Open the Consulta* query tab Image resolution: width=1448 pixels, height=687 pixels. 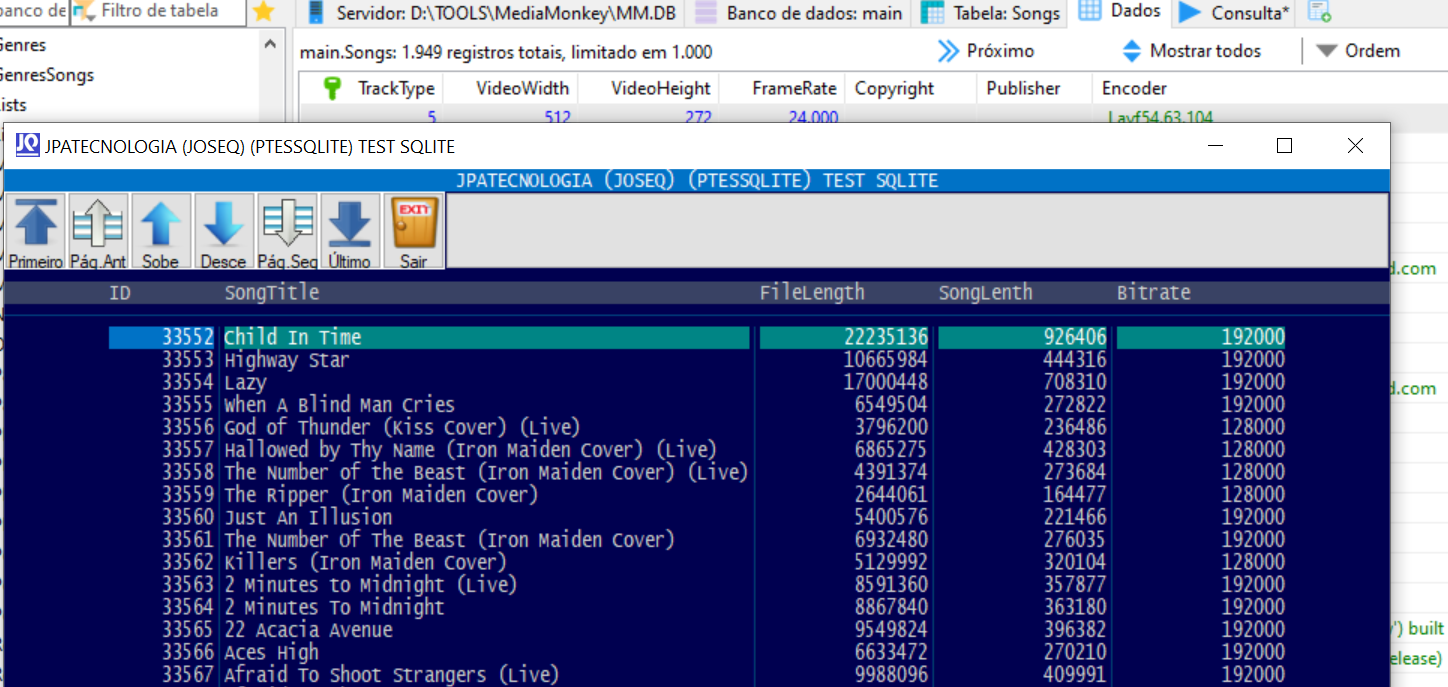[1235, 13]
